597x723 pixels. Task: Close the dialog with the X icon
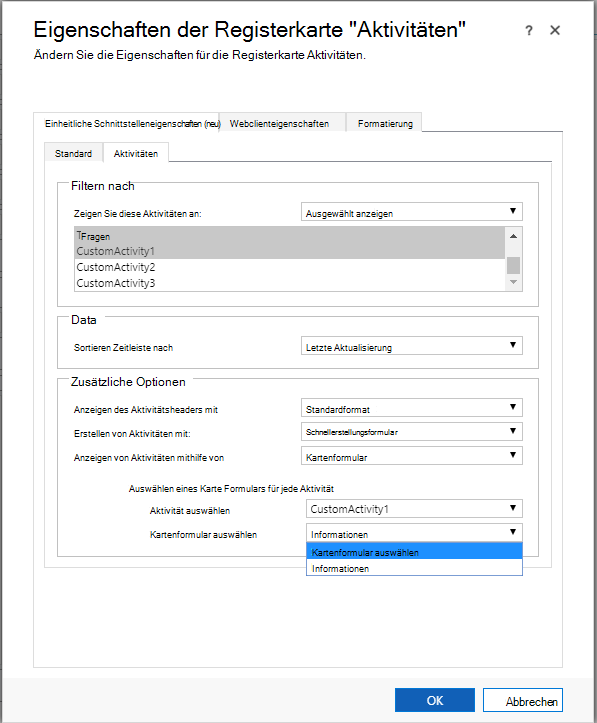click(555, 30)
